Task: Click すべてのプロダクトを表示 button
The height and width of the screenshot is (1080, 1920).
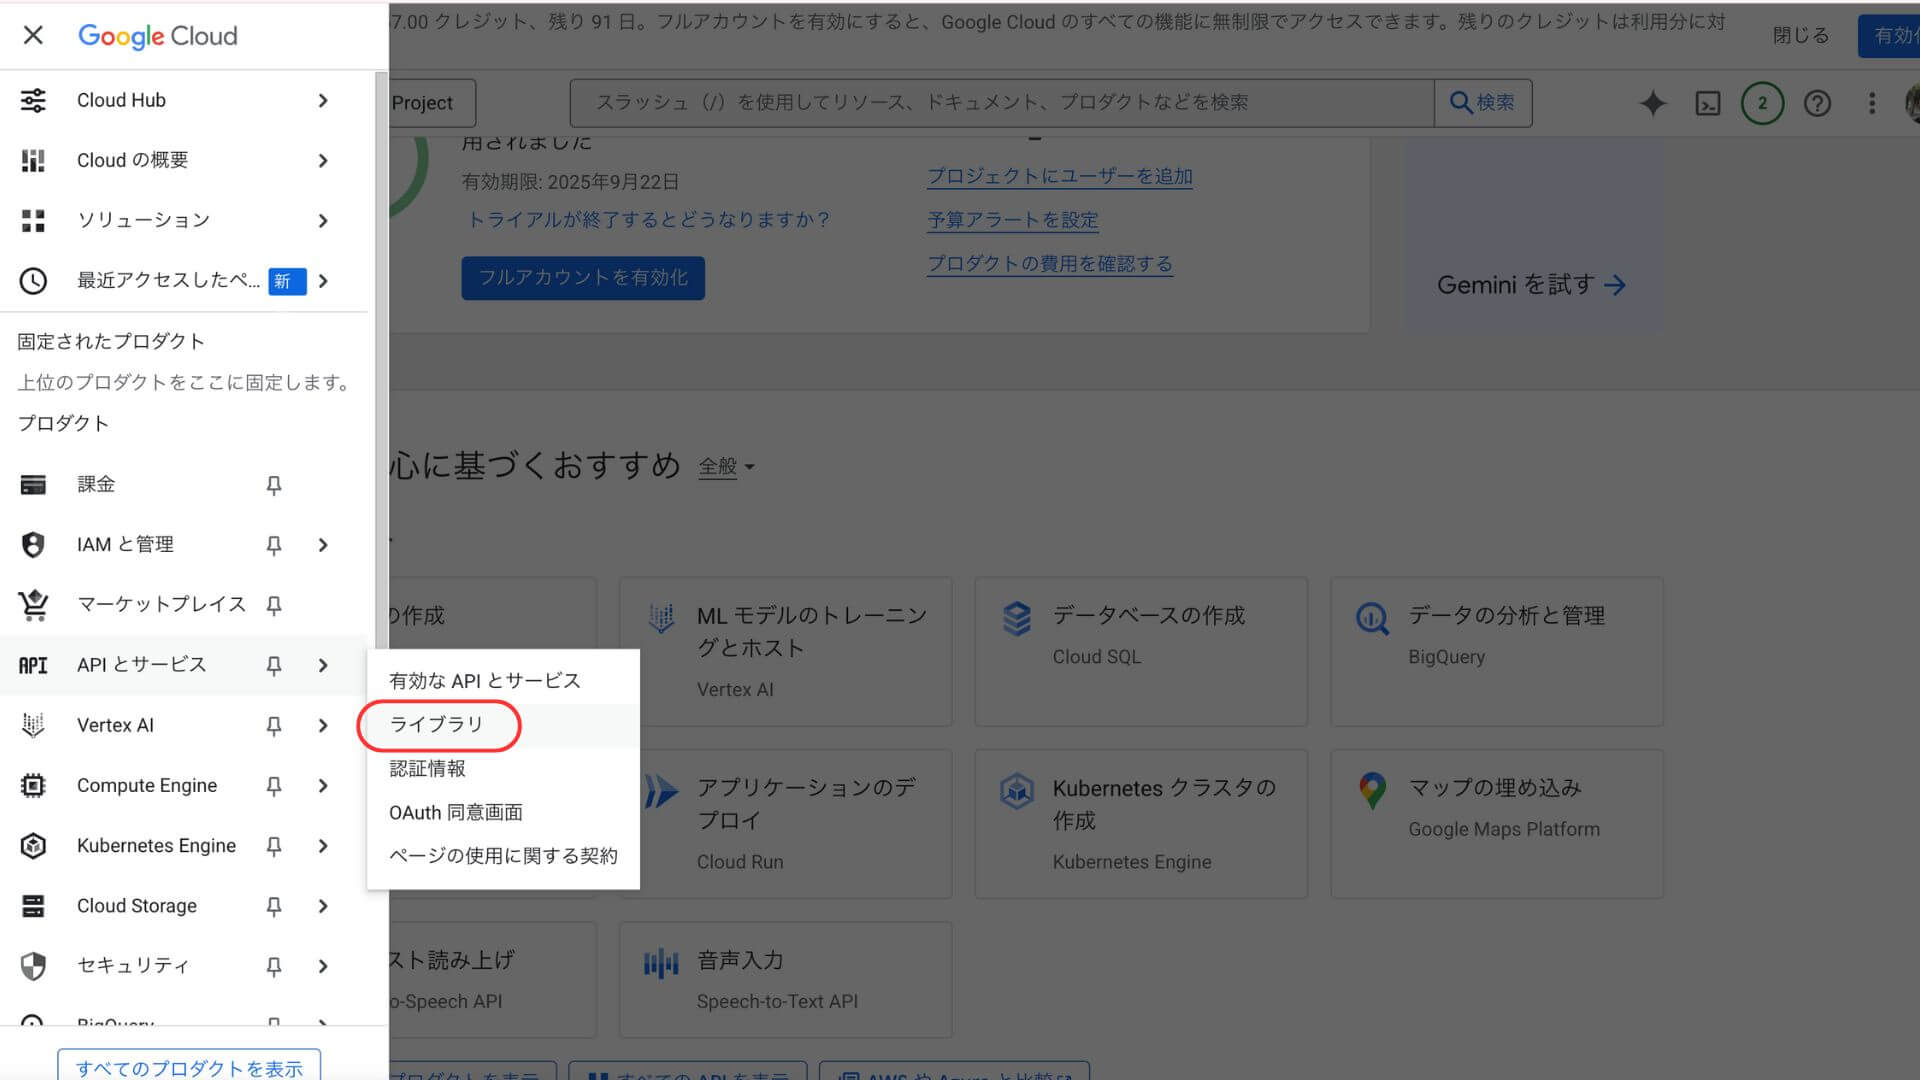Action: coord(189,1066)
